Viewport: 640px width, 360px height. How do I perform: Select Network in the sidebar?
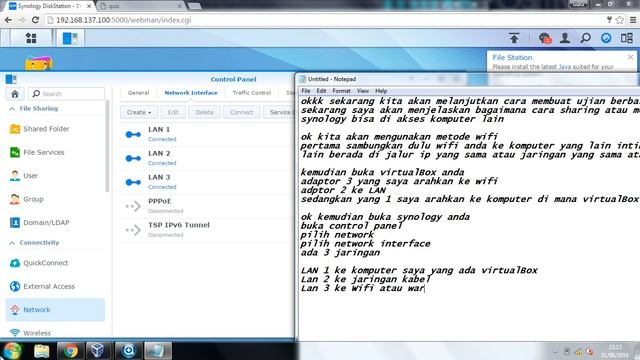click(55, 310)
